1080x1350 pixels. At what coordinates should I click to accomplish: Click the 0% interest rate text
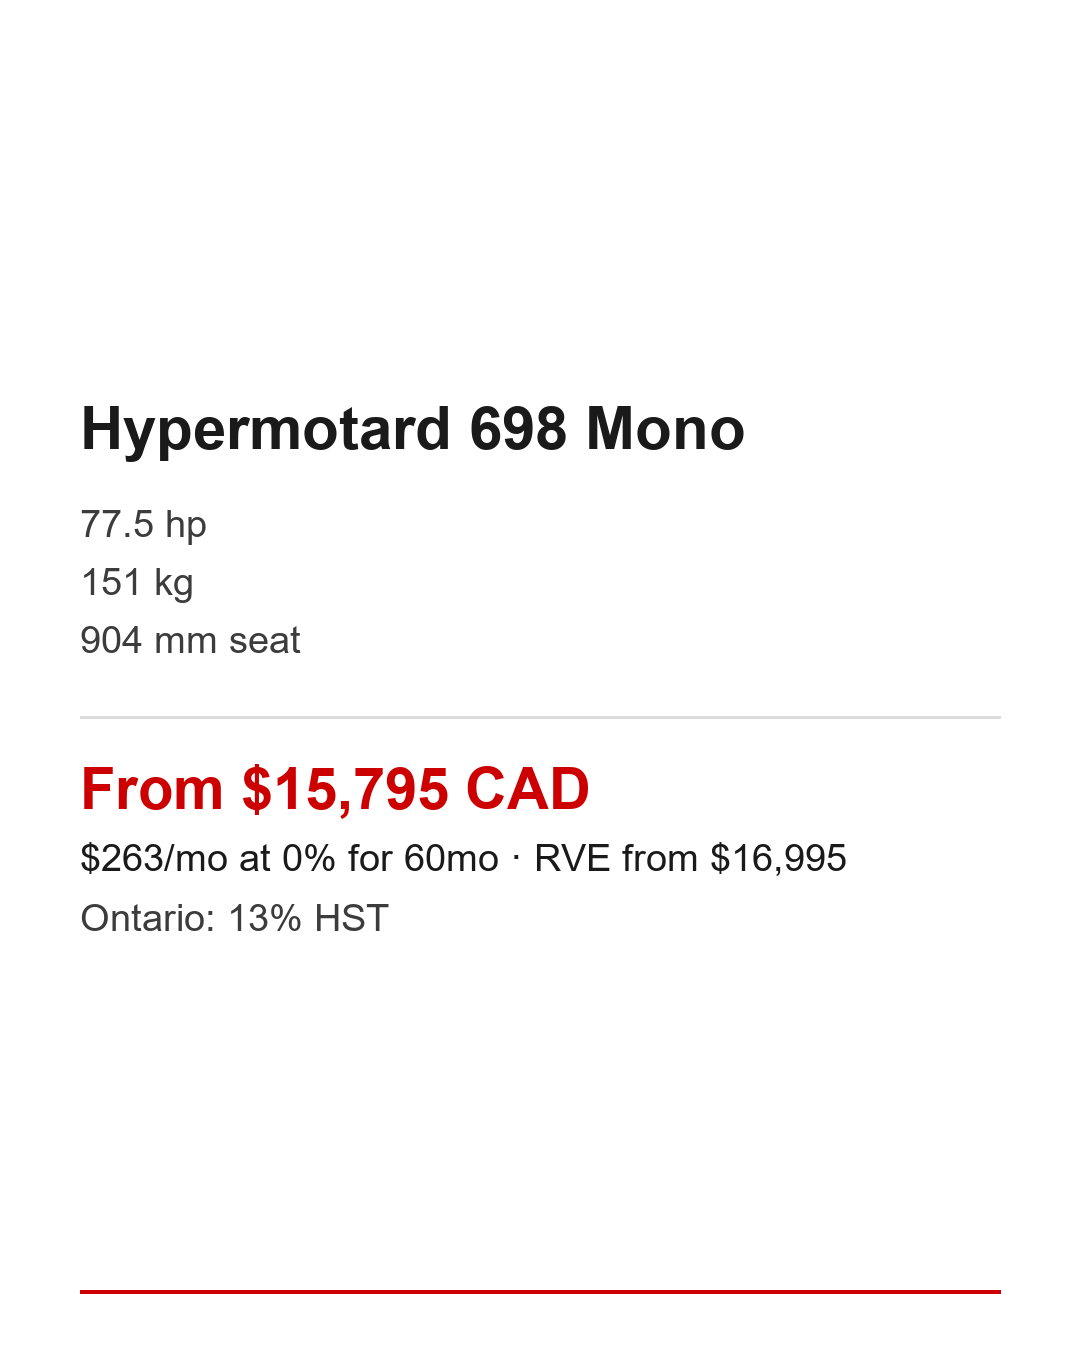(309, 859)
